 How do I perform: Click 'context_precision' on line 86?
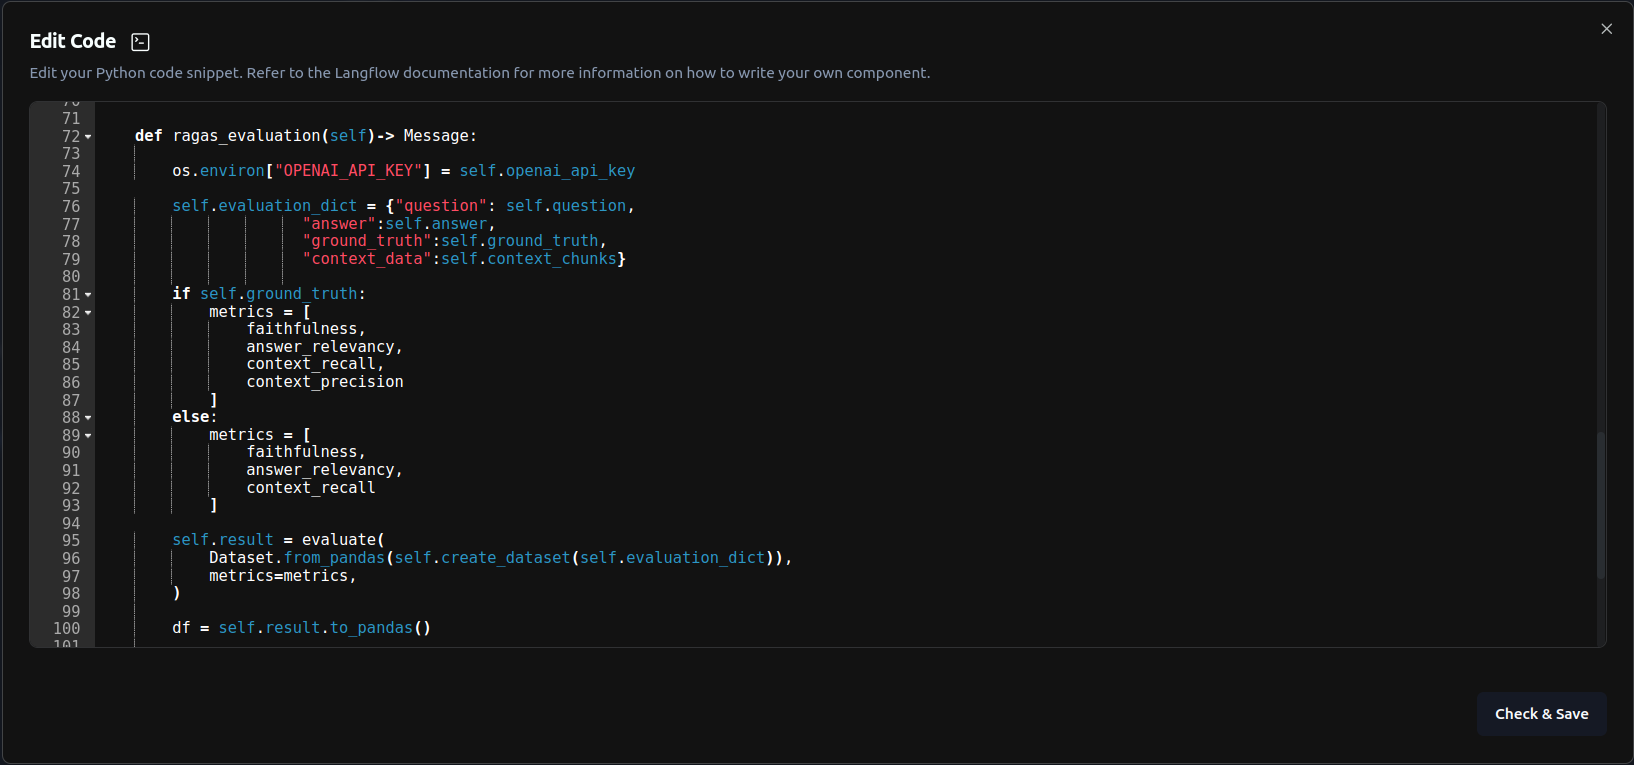[325, 382]
